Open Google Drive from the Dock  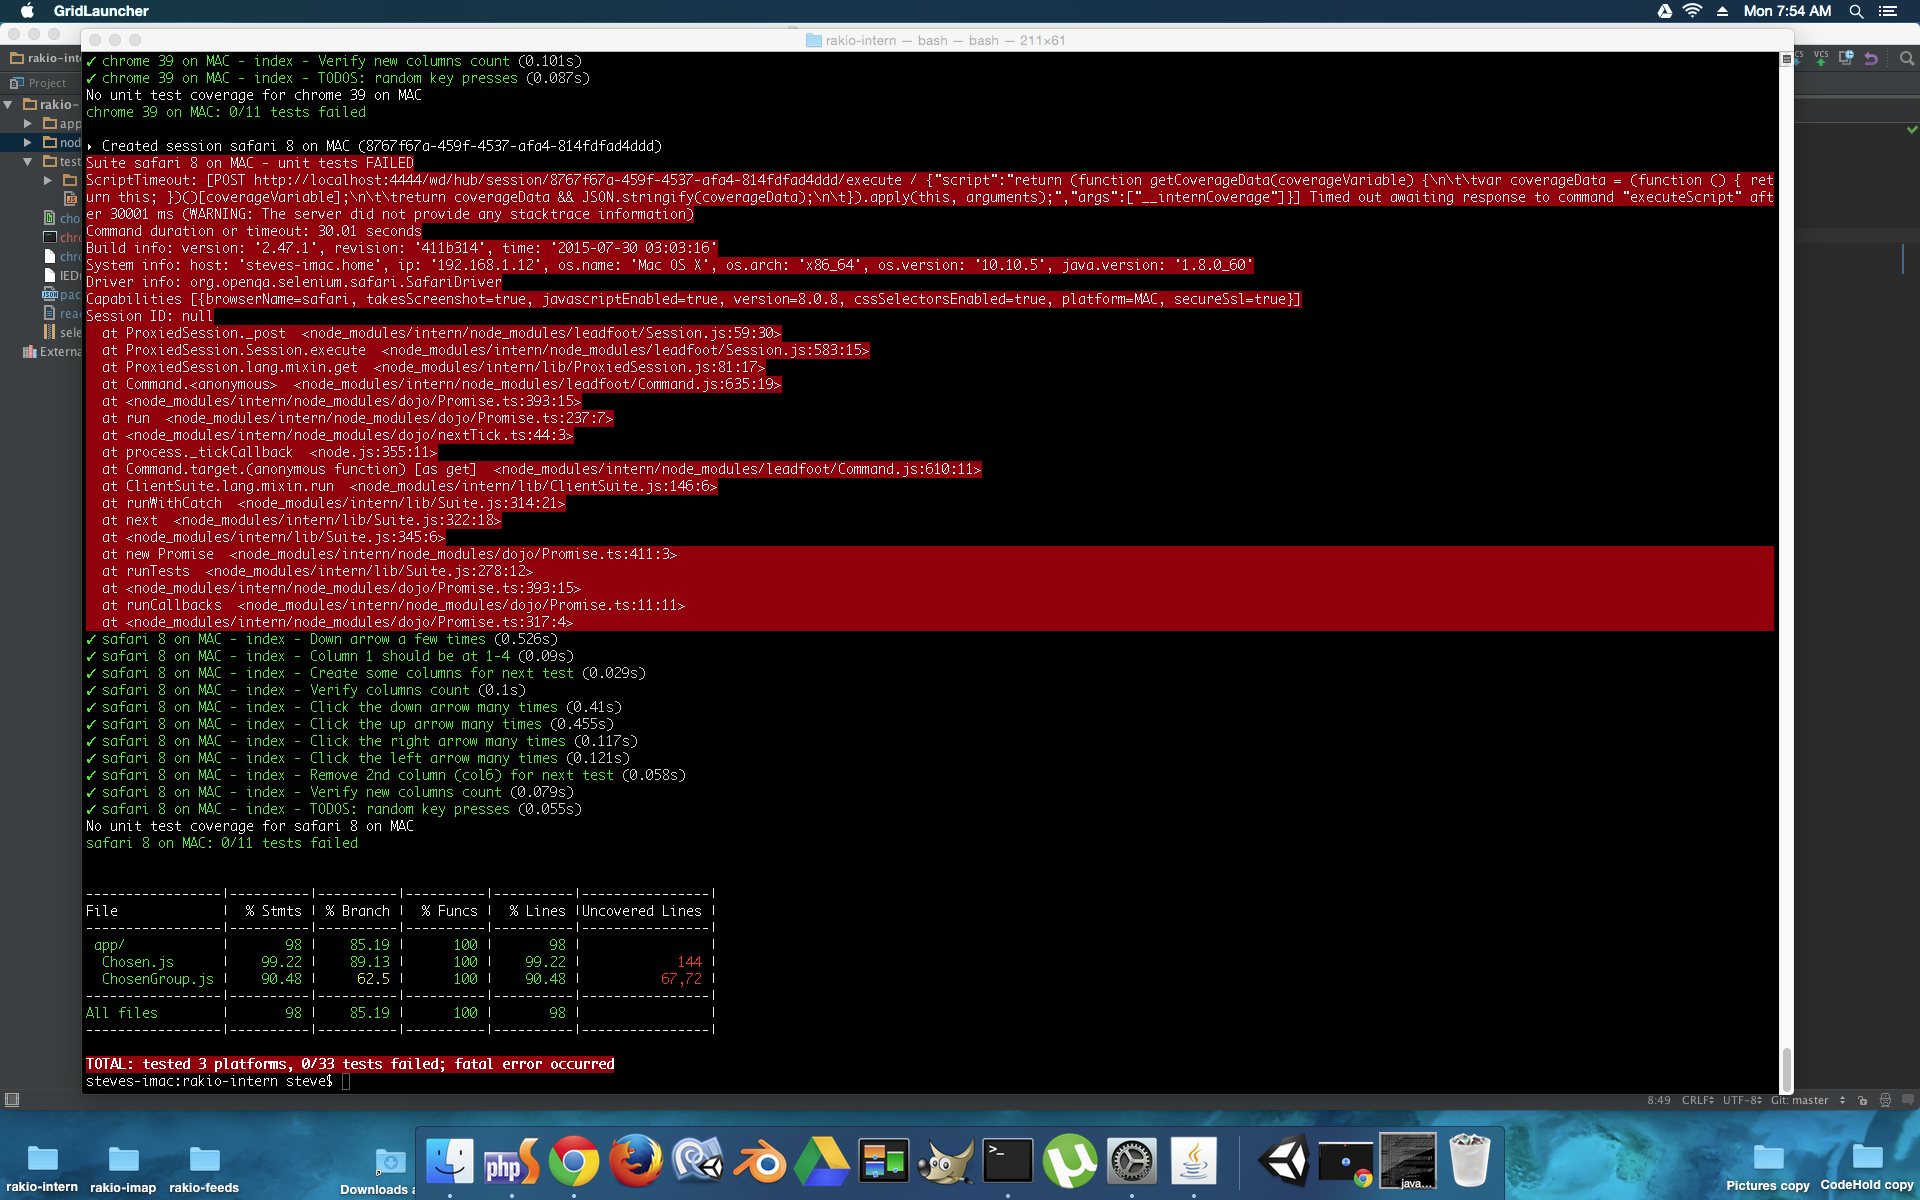click(821, 1161)
